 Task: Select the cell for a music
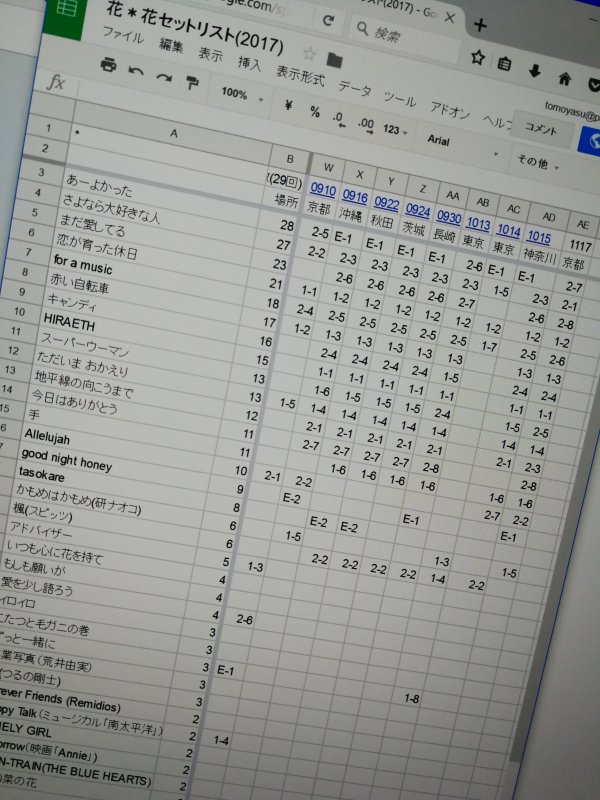point(82,264)
